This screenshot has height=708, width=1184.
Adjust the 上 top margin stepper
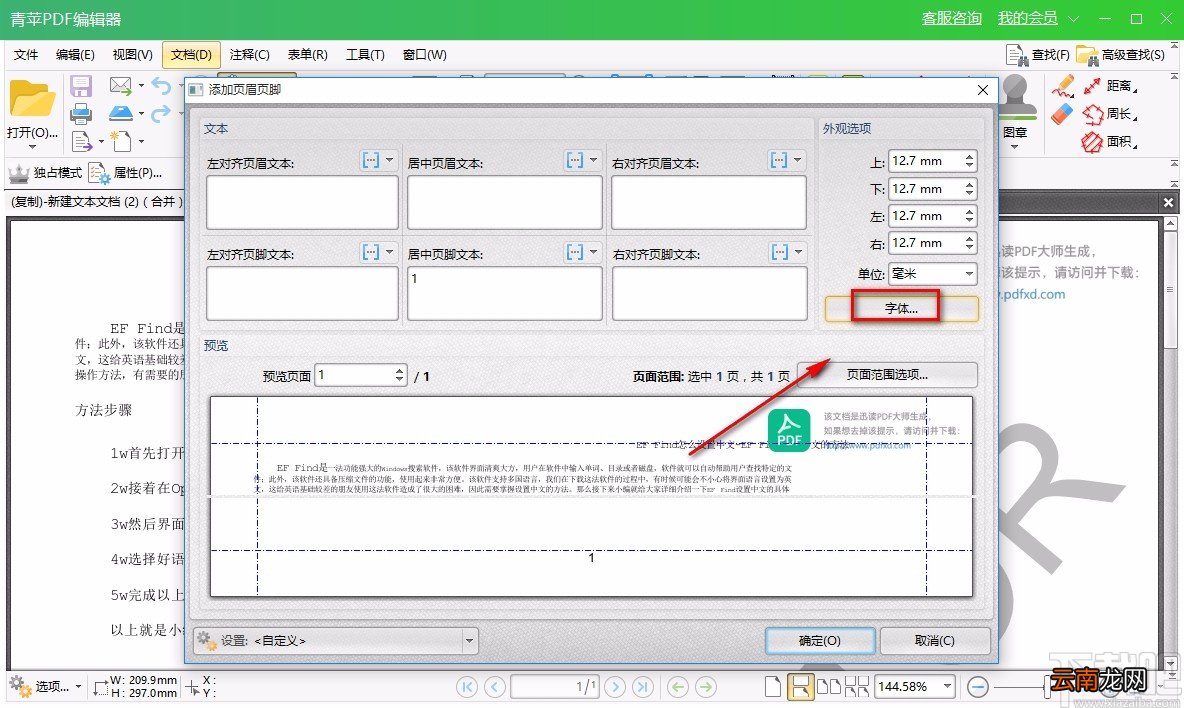tap(970, 161)
